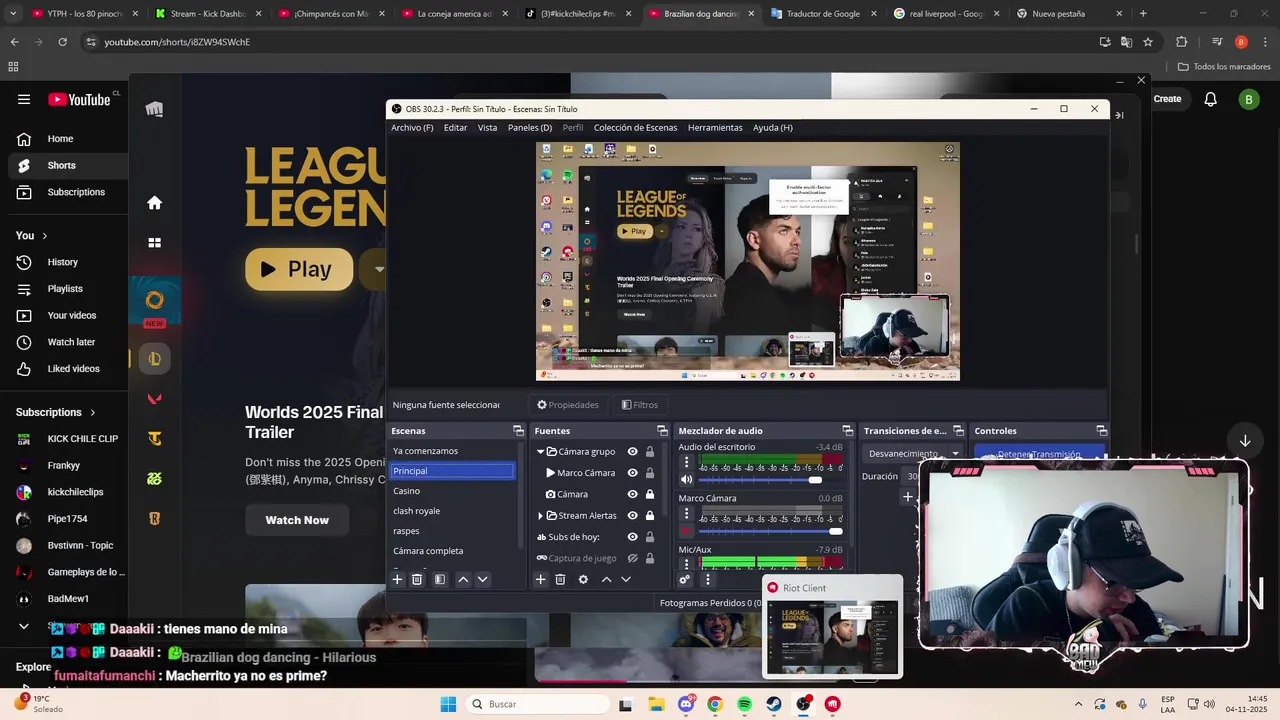Hide the Marco Cámara source

pyautogui.click(x=632, y=473)
